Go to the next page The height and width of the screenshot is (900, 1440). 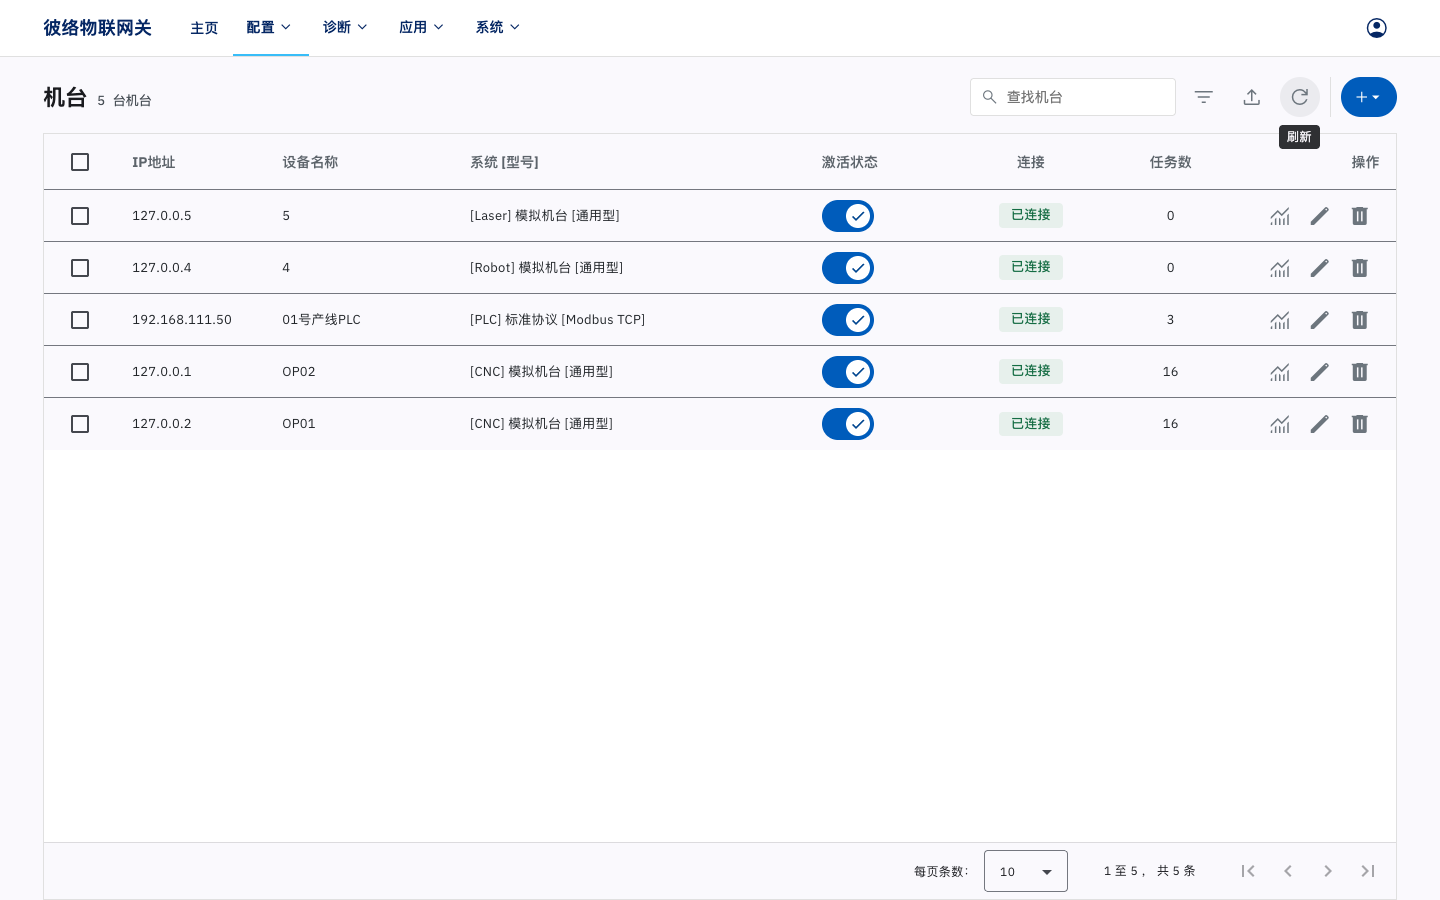pos(1328,871)
